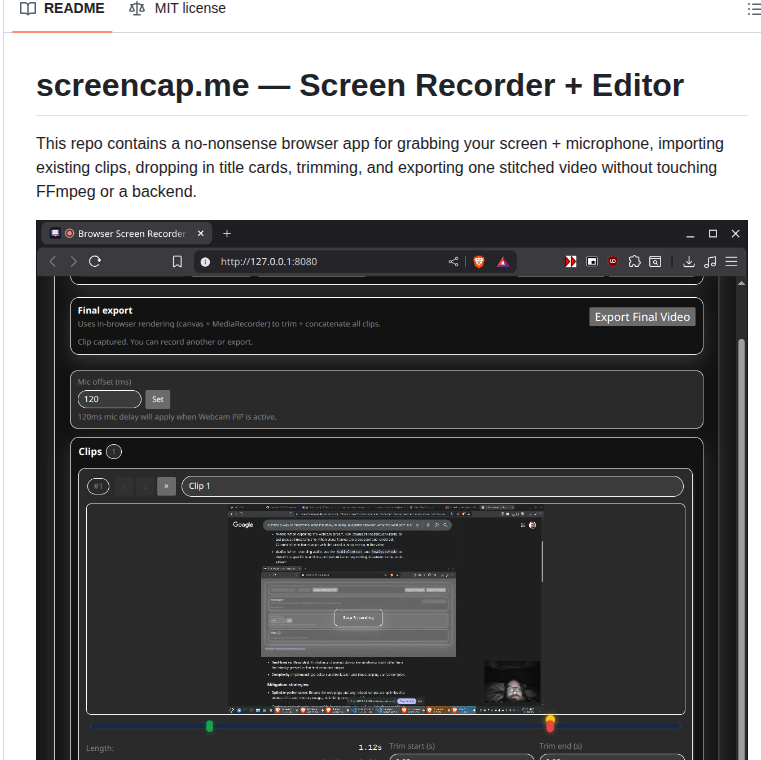Click the Mic offset field showing 120
This screenshot has height=760, width=761.
click(x=110, y=399)
